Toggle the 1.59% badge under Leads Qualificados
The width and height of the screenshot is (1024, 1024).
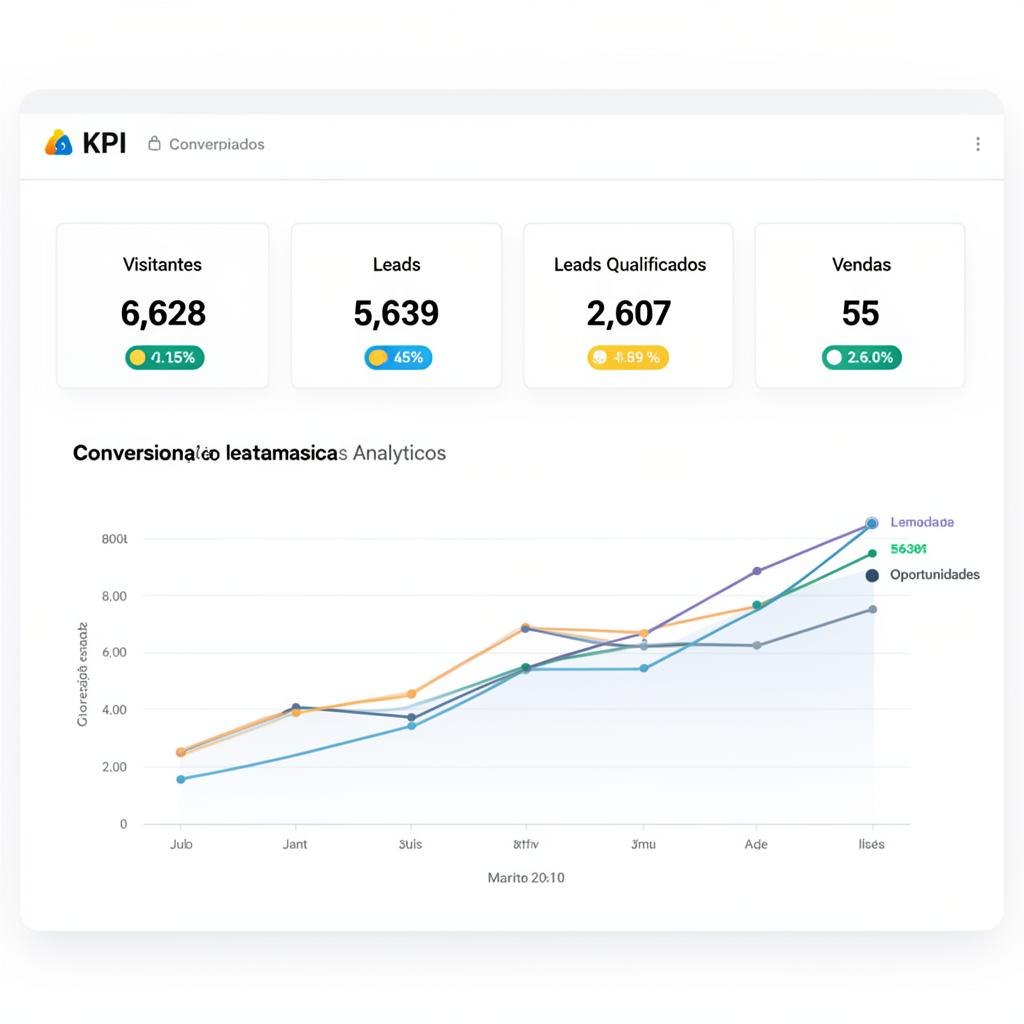[628, 357]
